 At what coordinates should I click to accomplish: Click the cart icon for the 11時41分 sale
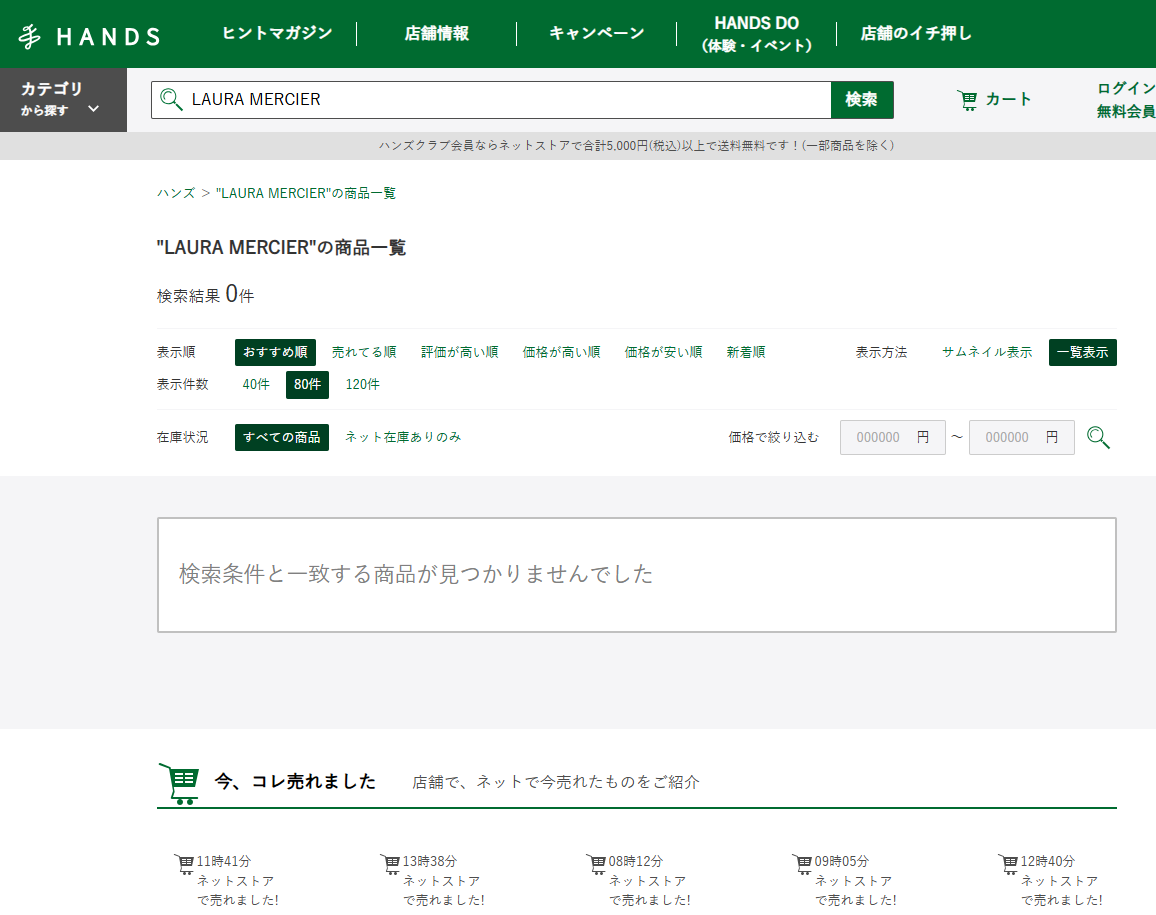pyautogui.click(x=184, y=863)
